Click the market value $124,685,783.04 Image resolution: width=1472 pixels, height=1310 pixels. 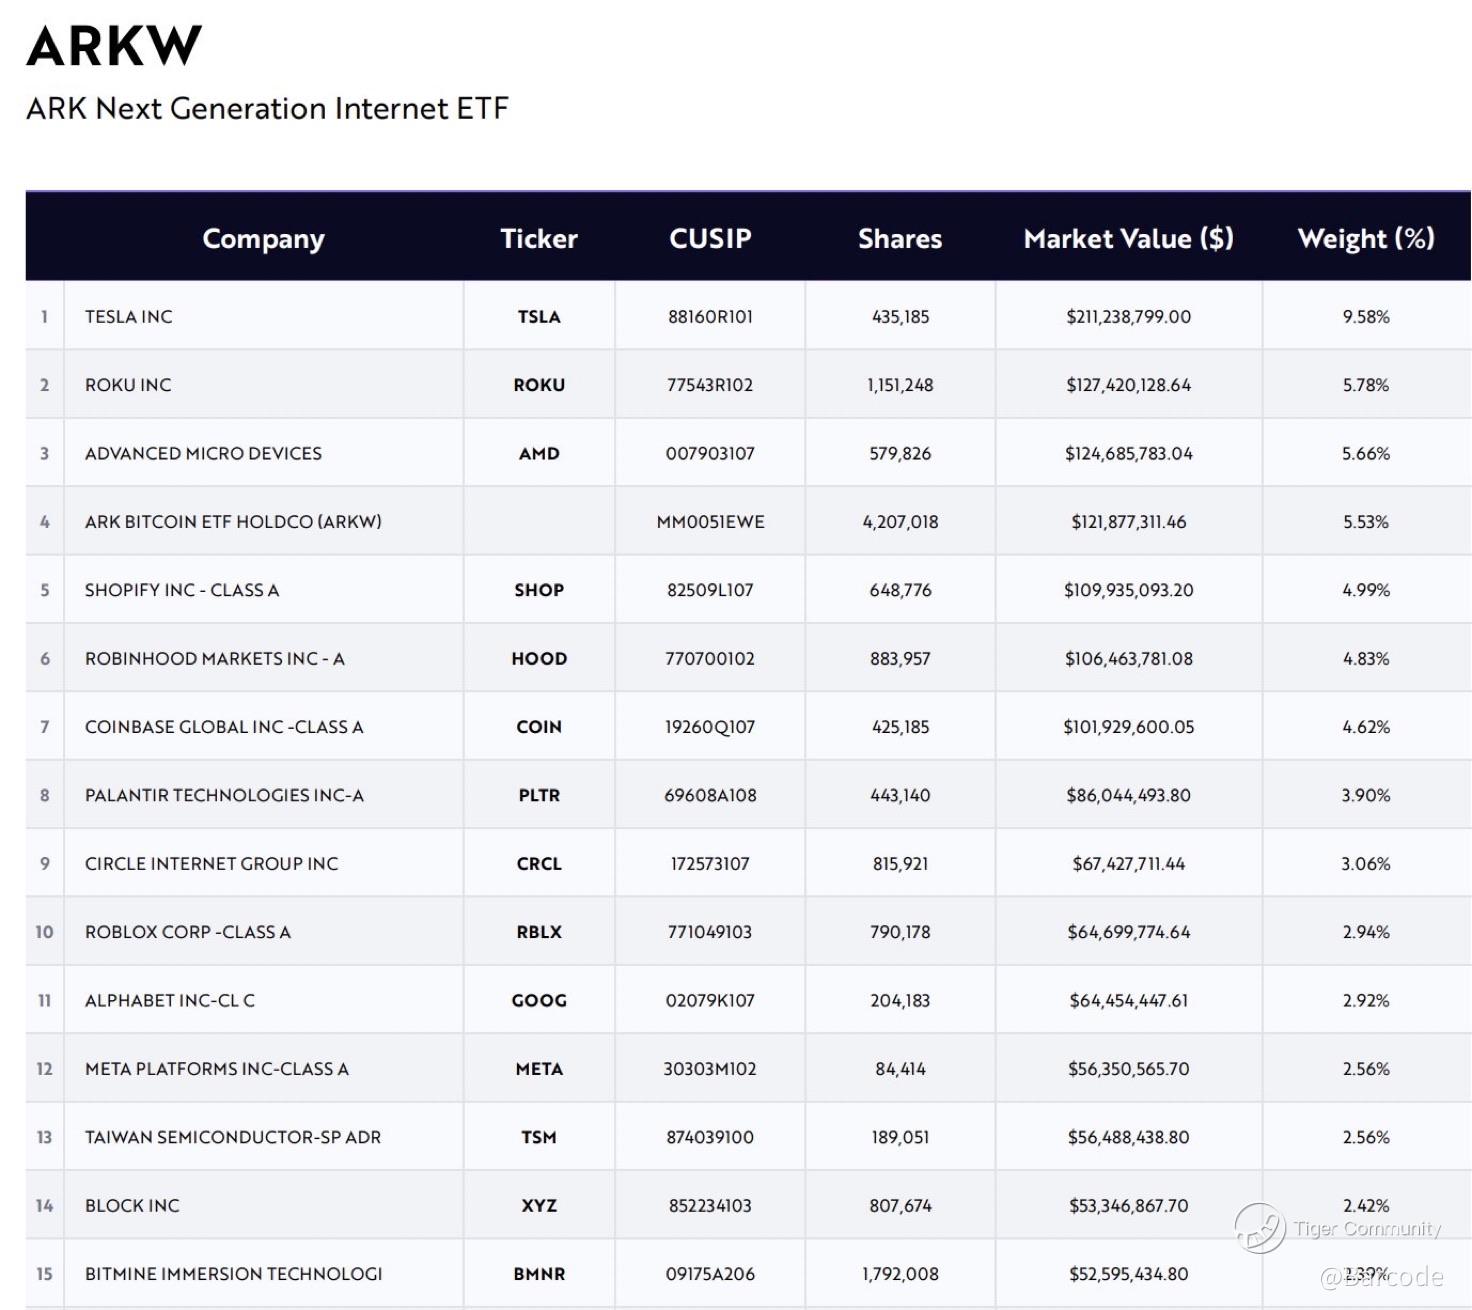[1129, 454]
